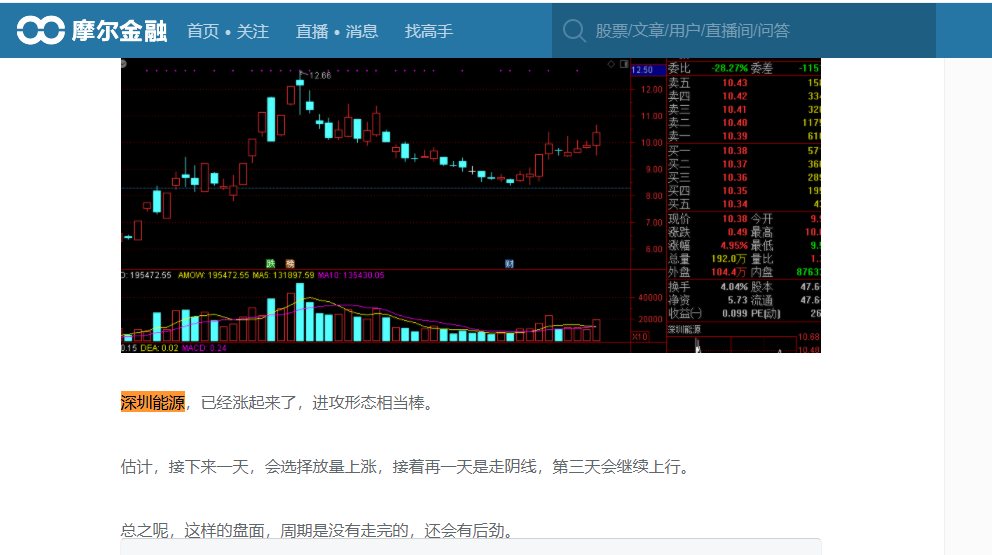The image size is (992, 555).
Task: Click the blue 财 marker under the chart
Action: pos(509,263)
